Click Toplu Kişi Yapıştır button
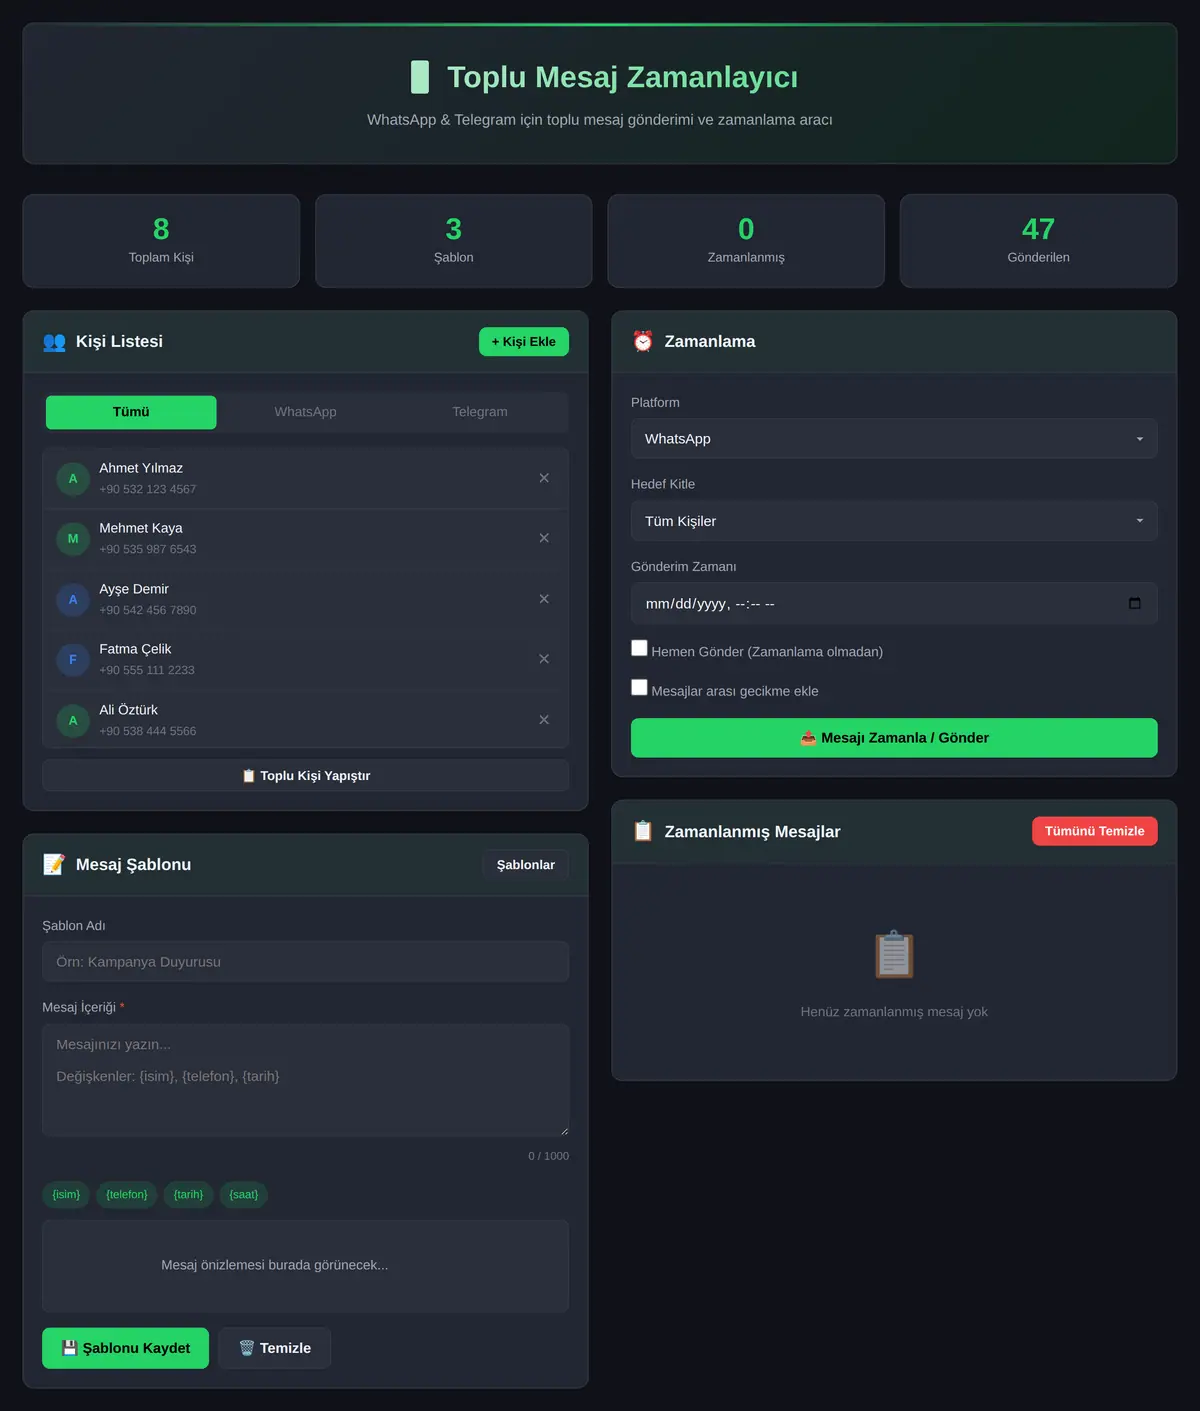The height and width of the screenshot is (1411, 1200). tap(306, 776)
